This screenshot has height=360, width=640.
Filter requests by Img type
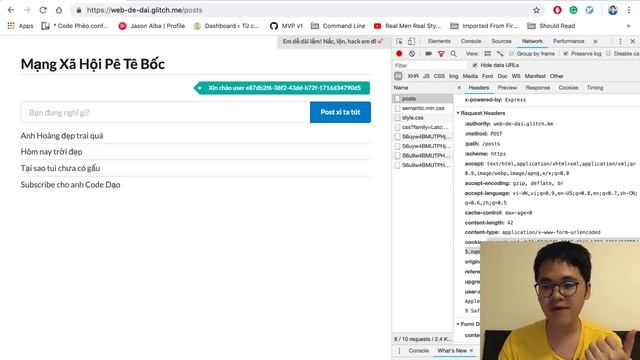(453, 76)
